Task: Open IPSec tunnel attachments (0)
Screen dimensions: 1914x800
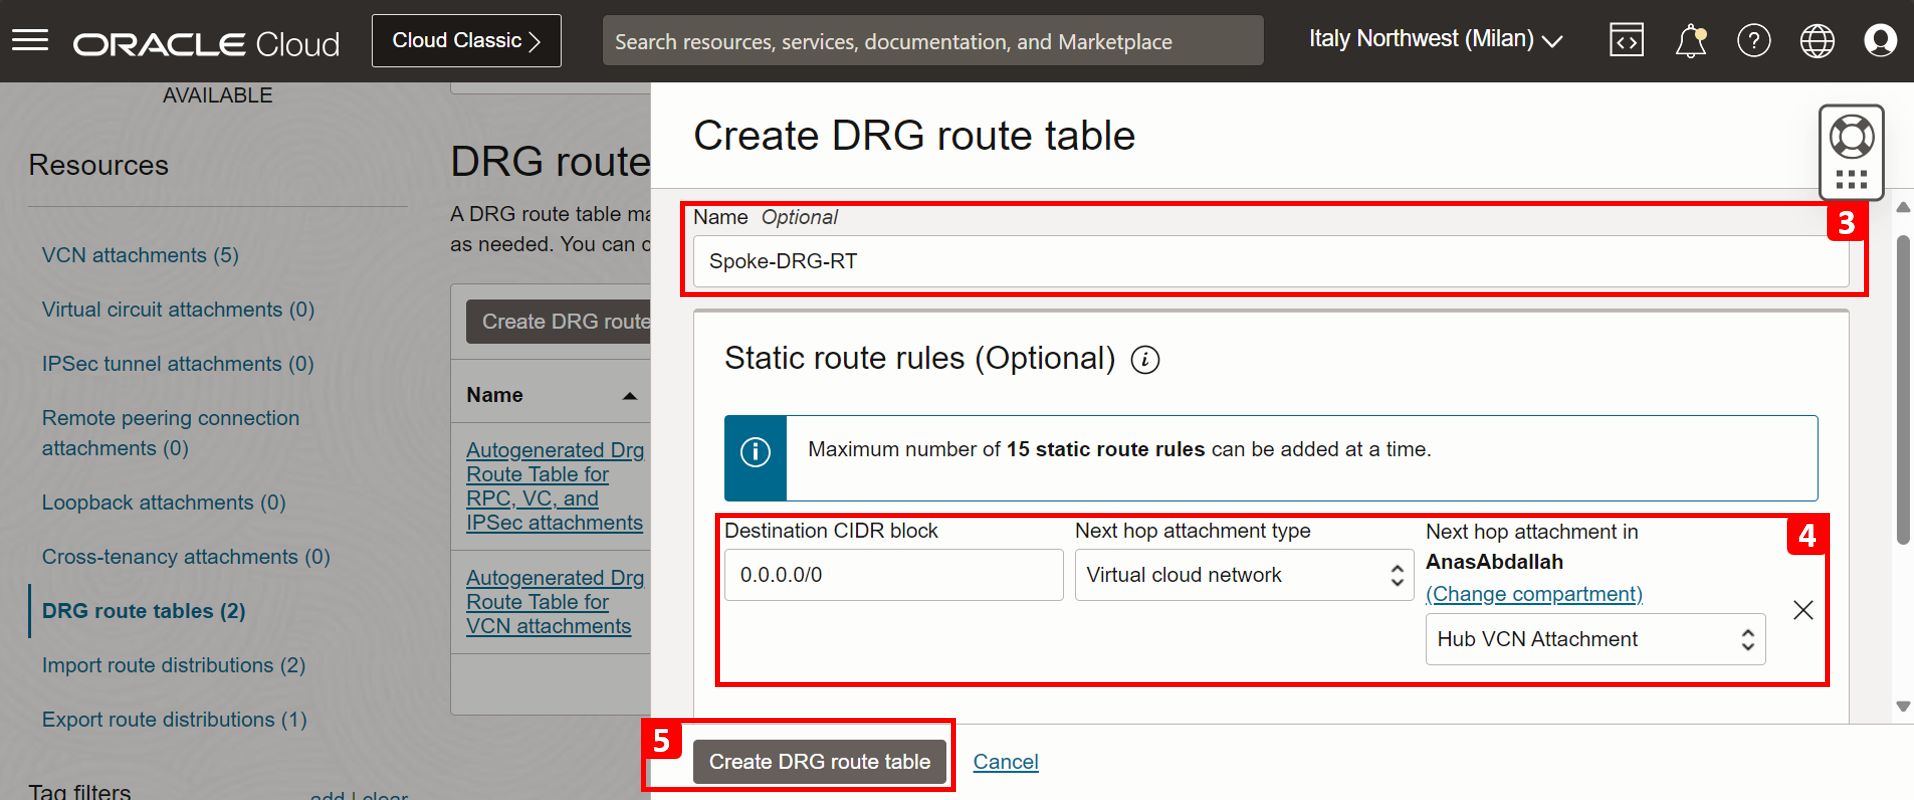Action: point(178,364)
